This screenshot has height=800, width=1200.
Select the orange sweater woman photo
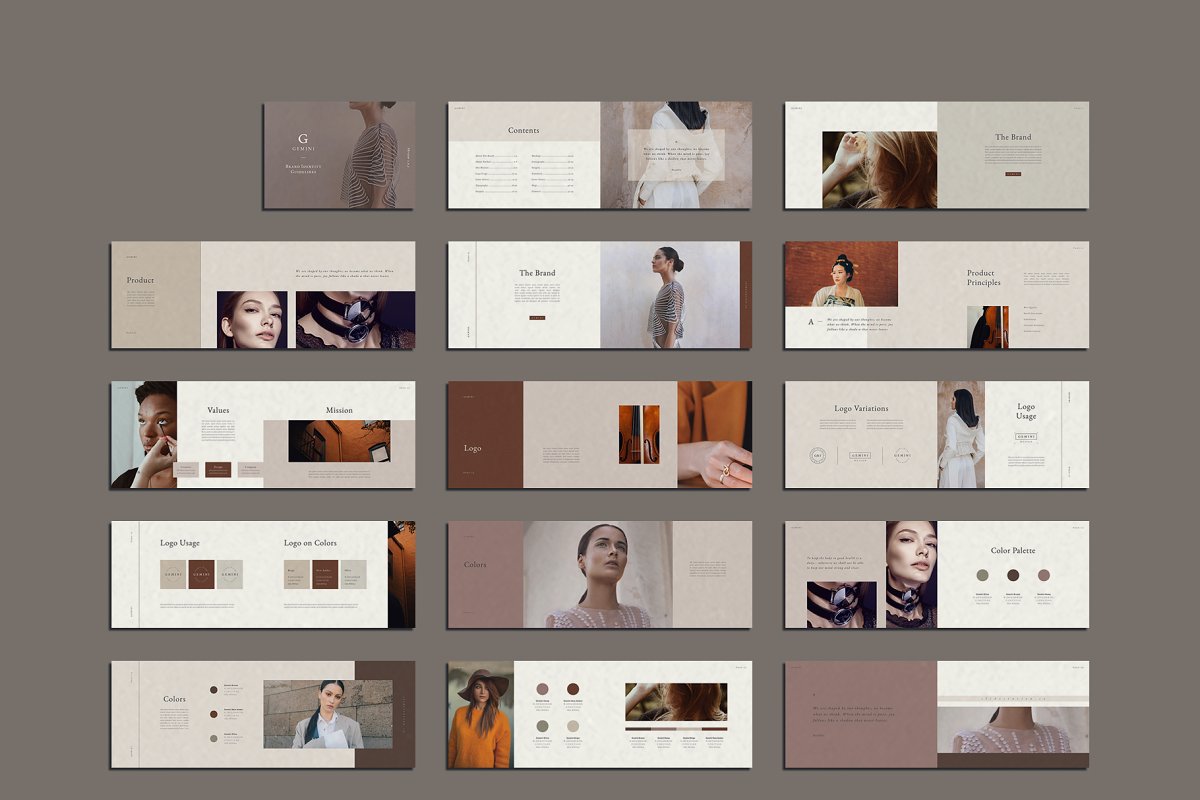point(481,714)
